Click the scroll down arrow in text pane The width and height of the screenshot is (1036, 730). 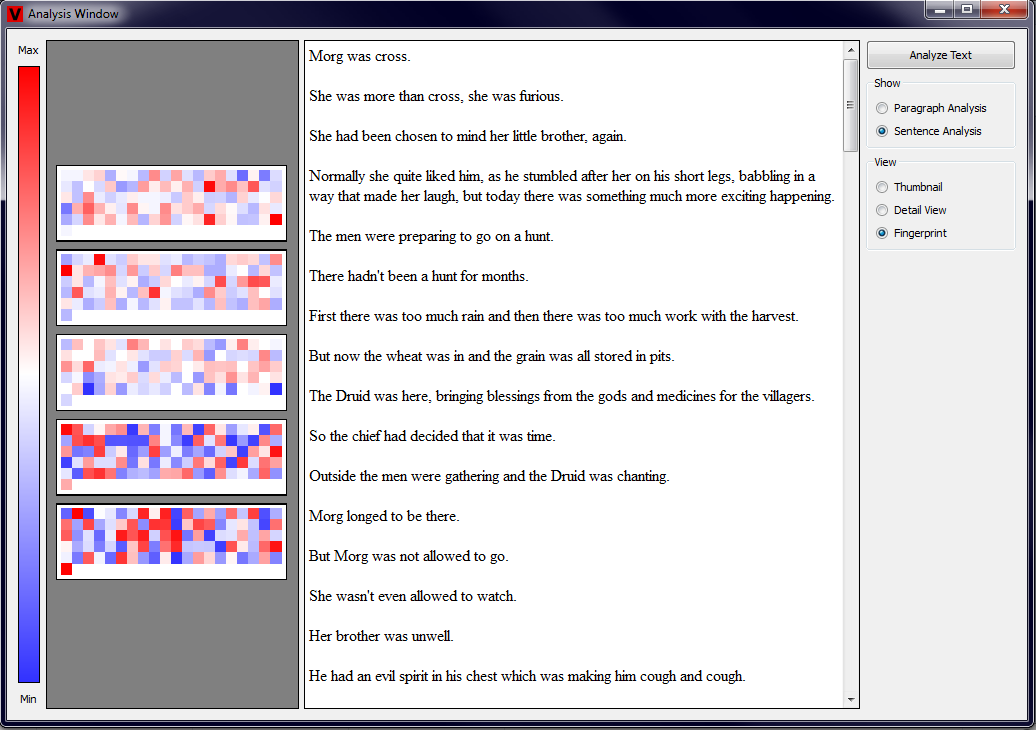[851, 700]
